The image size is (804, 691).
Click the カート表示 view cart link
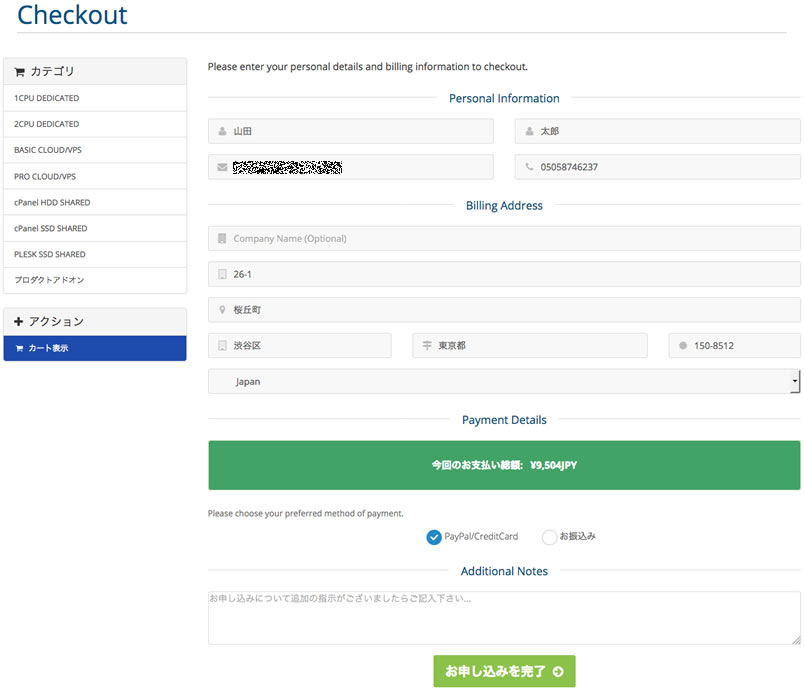point(48,348)
